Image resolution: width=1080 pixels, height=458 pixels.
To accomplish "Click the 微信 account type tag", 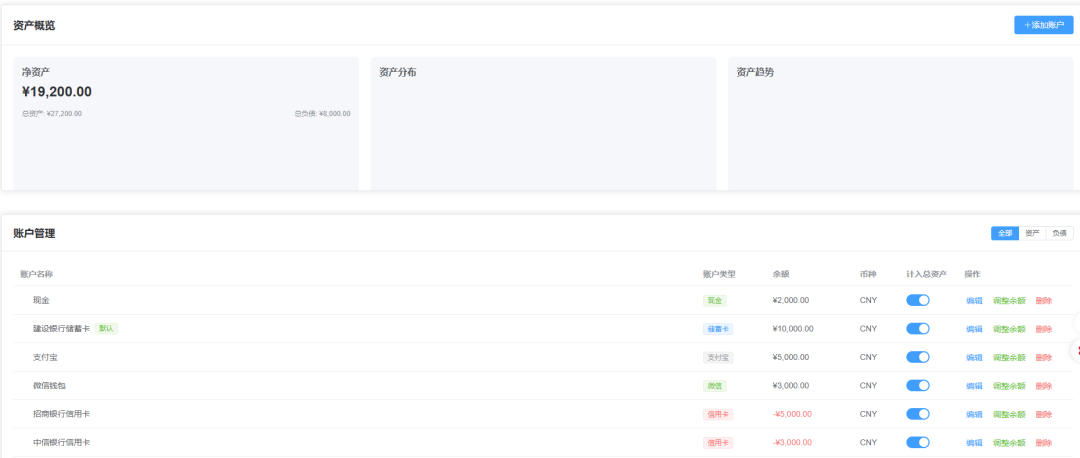I will (714, 386).
